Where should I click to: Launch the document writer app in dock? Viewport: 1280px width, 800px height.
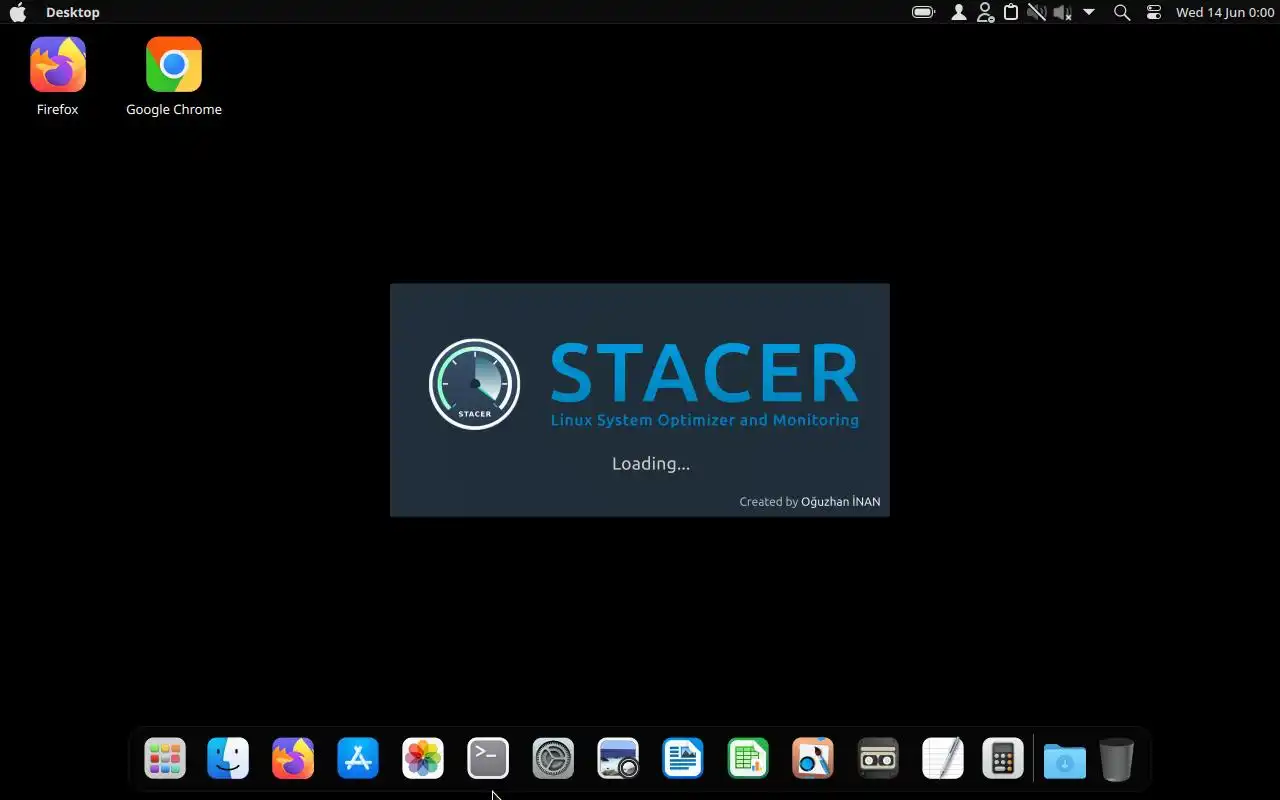click(x=683, y=758)
